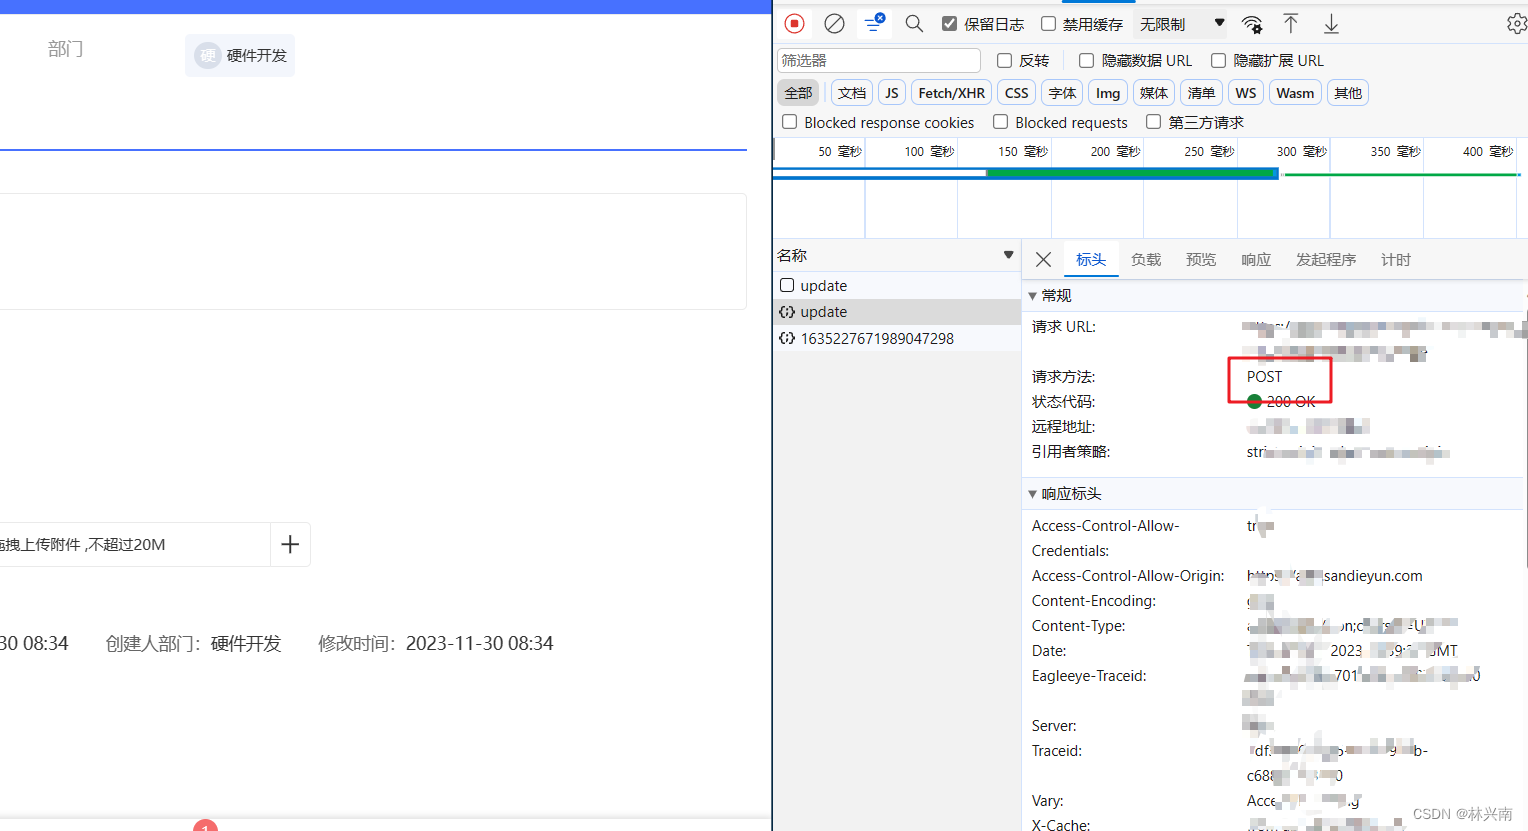This screenshot has height=831, width=1528.
Task: Select first update request row
Action: pos(897,286)
